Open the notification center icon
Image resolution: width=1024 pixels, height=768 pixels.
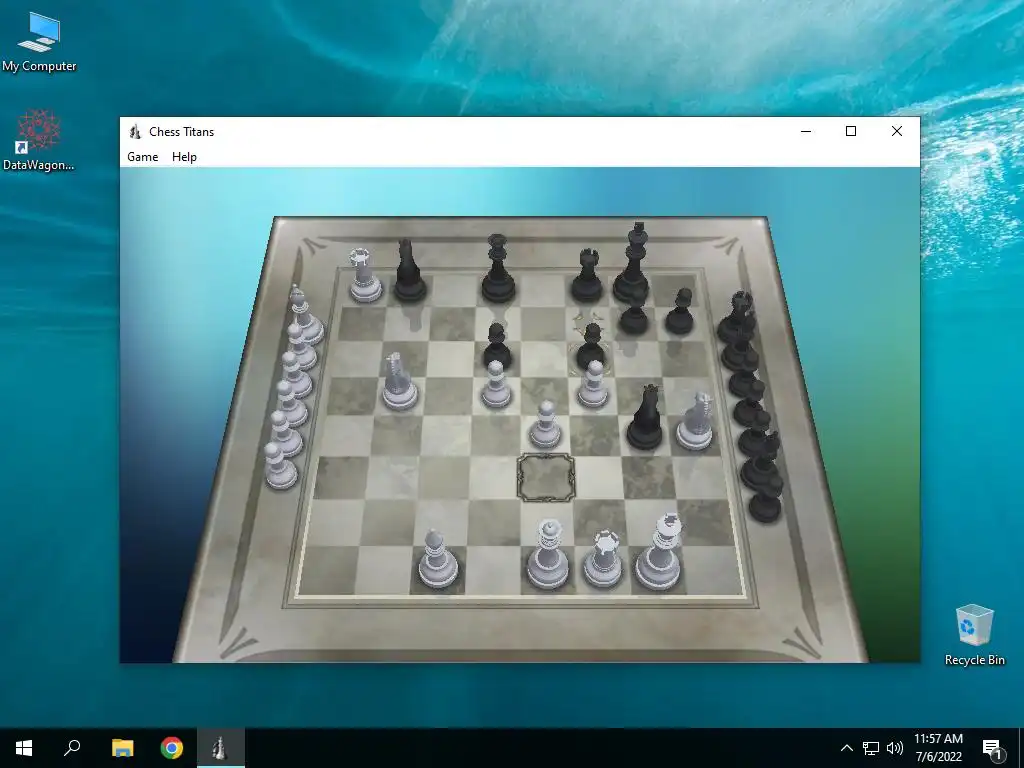point(992,749)
